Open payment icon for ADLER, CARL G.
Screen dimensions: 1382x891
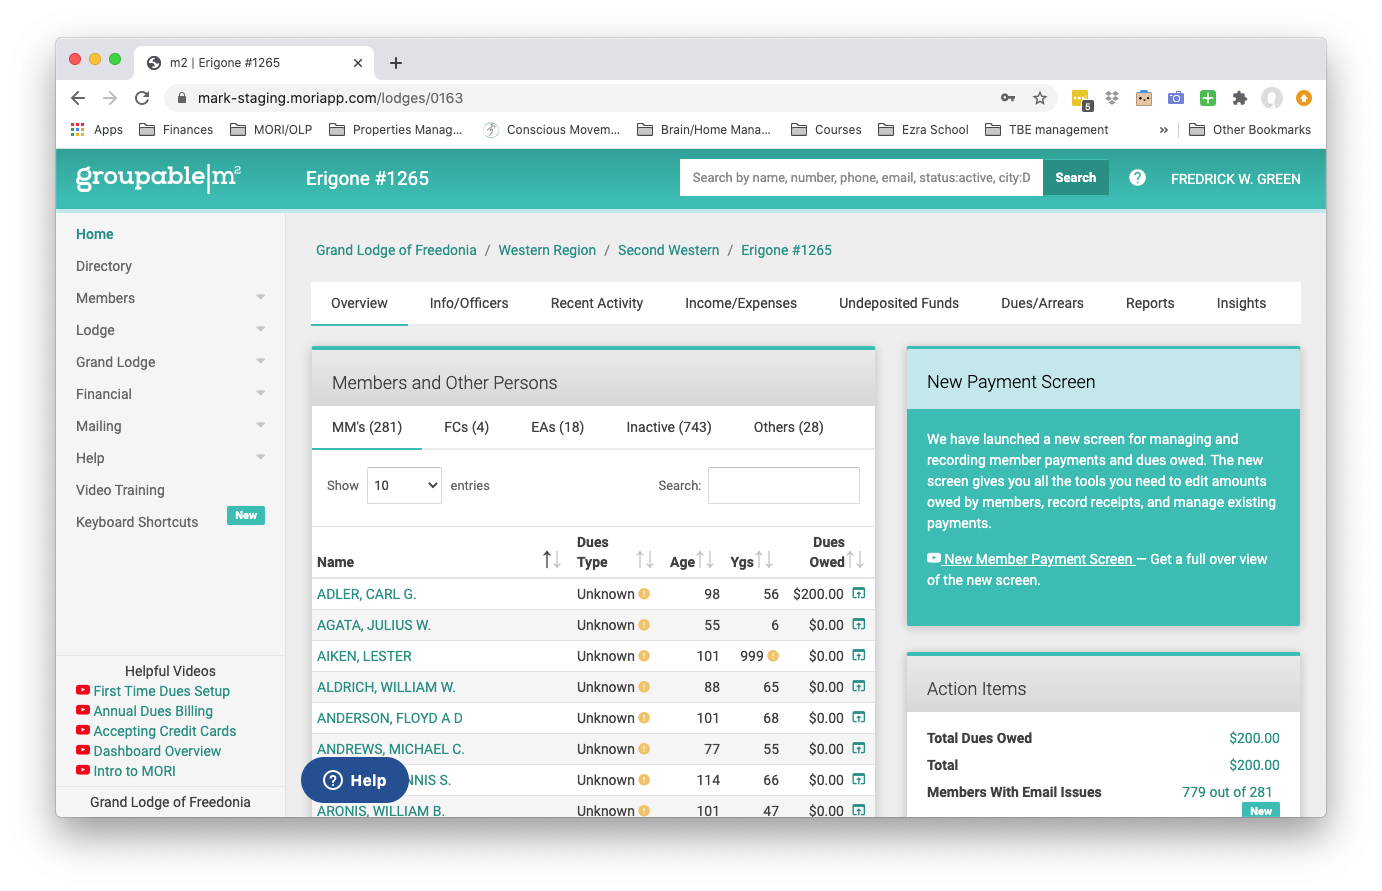pyautogui.click(x=858, y=593)
